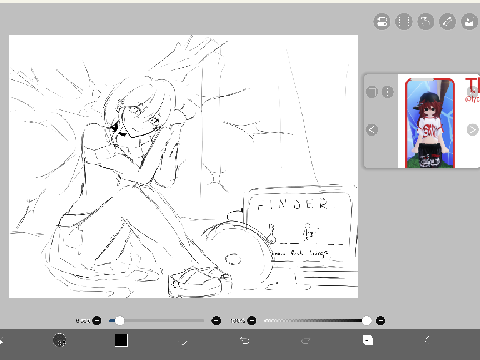Tap the small icon at reference panel top right
This screenshot has width=480, height=360.
coord(473,91)
